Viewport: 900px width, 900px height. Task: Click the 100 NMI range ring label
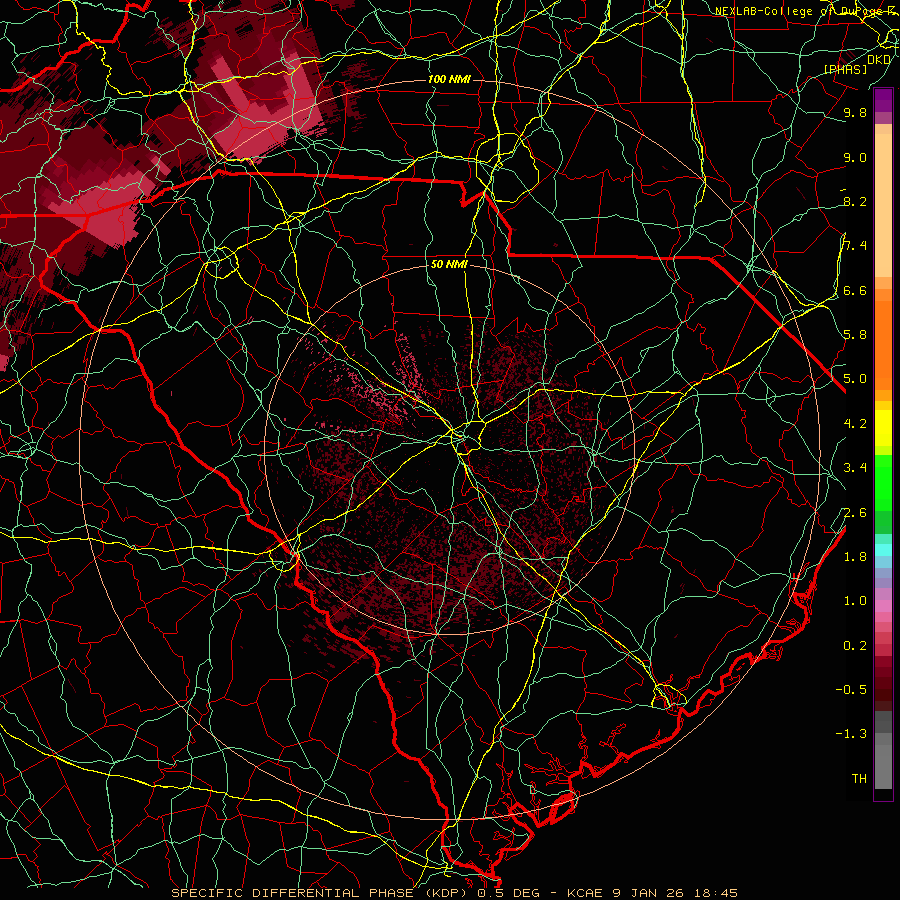449,79
